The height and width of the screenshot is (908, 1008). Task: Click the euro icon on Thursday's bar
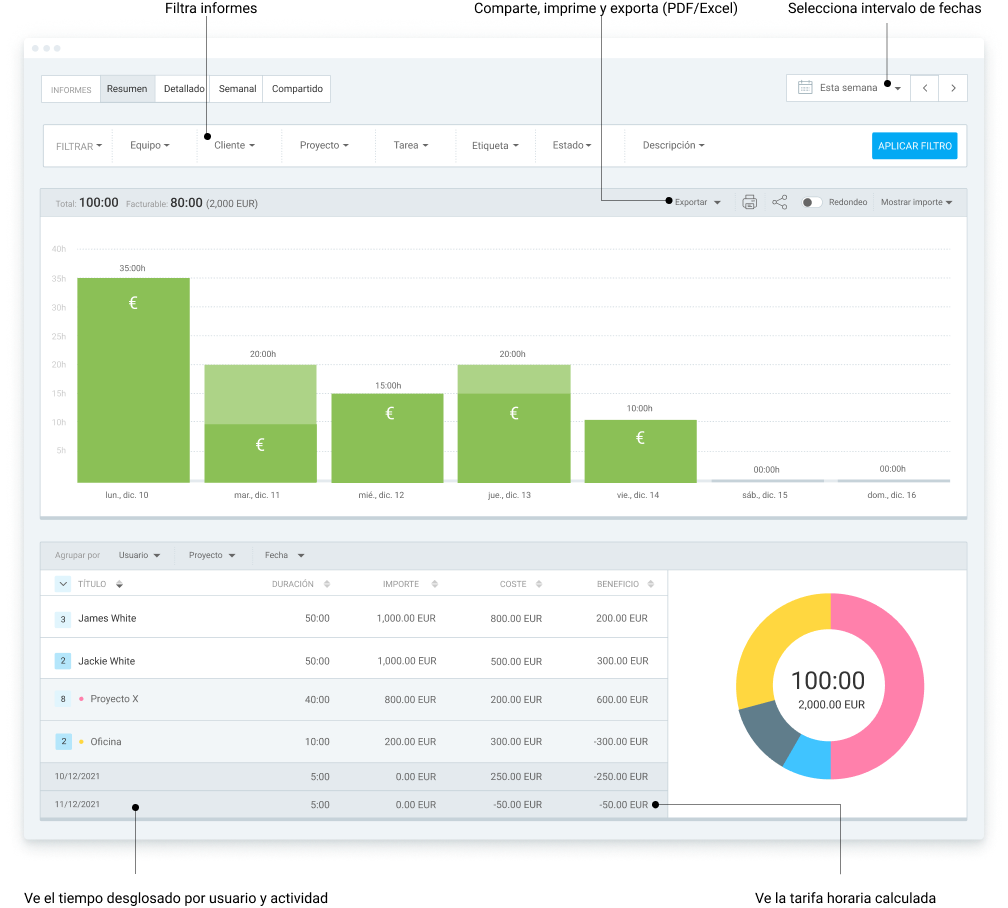point(514,413)
